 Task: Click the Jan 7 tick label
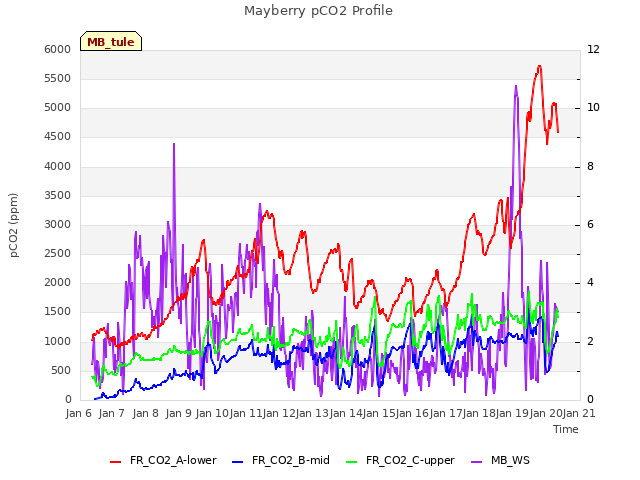tap(111, 413)
